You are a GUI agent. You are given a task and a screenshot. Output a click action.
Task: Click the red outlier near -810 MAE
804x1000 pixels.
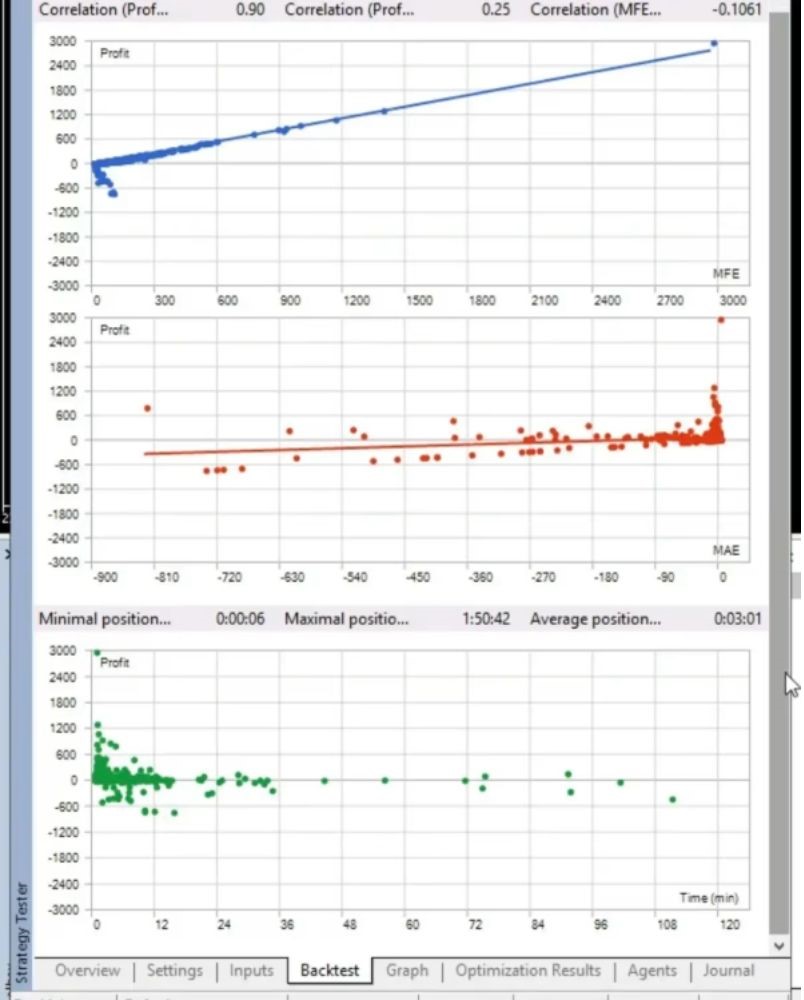(x=148, y=408)
